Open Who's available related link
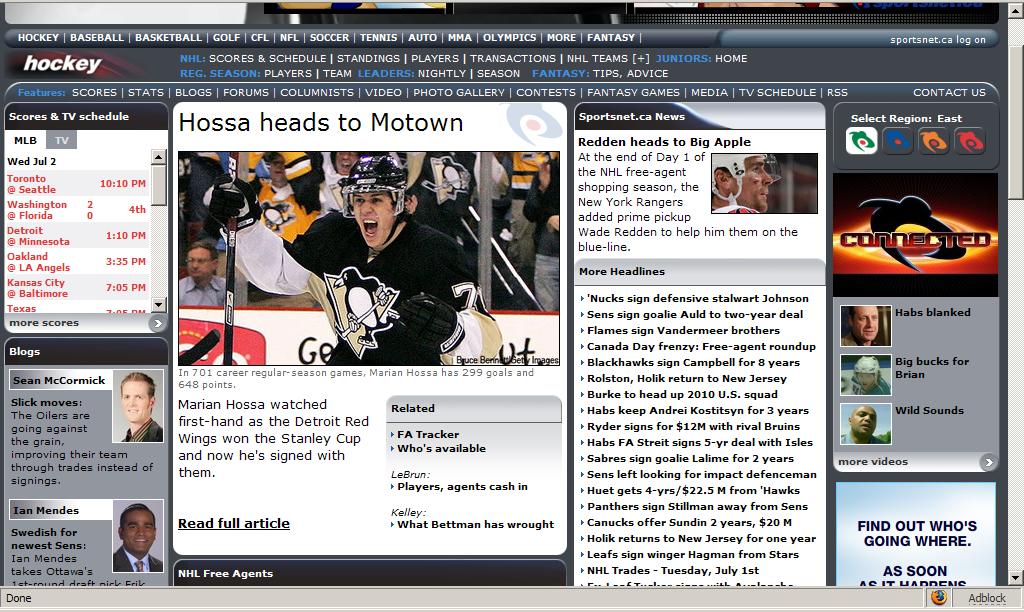The image size is (1024, 612). tap(441, 449)
